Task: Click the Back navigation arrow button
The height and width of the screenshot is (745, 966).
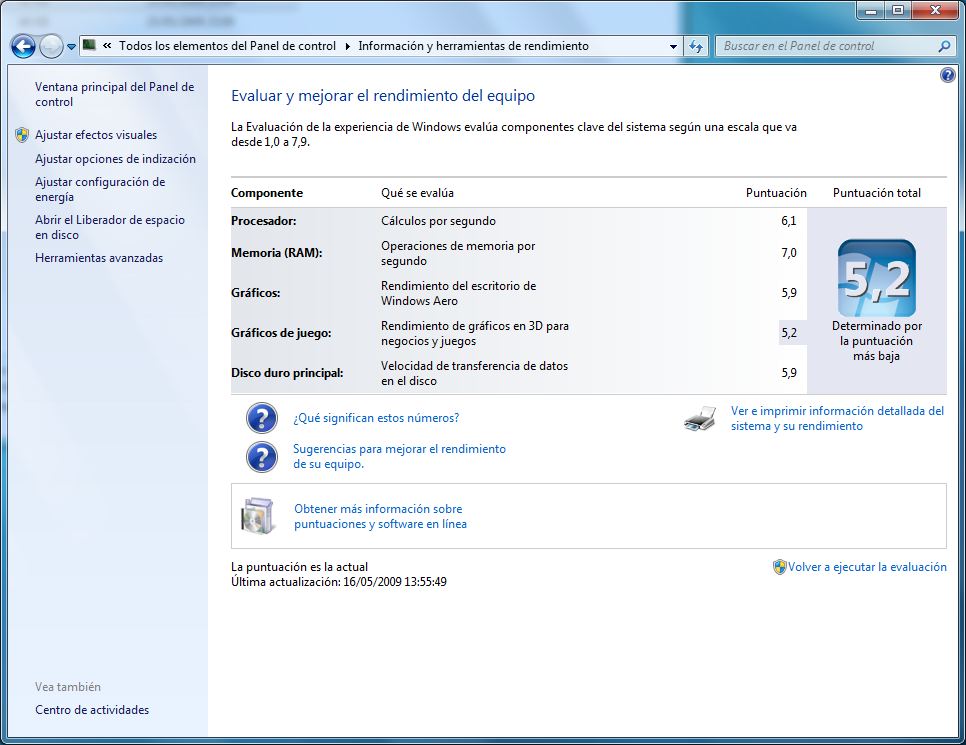Action: [23, 46]
